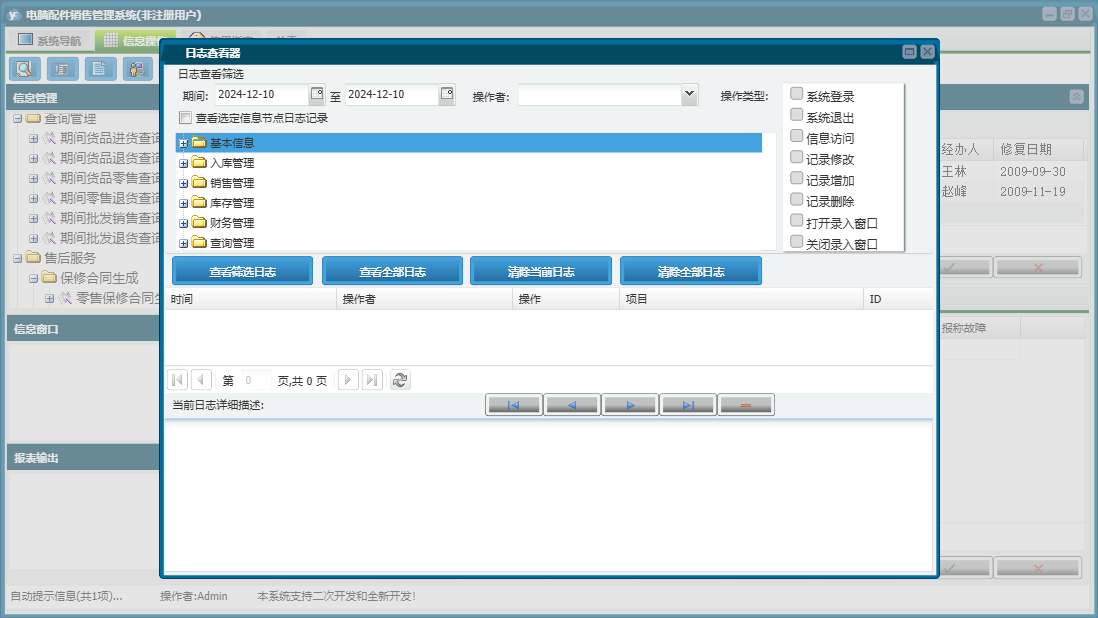Expand the 查询管理 node in log viewer
The image size is (1098, 618).
pyautogui.click(x=183, y=244)
